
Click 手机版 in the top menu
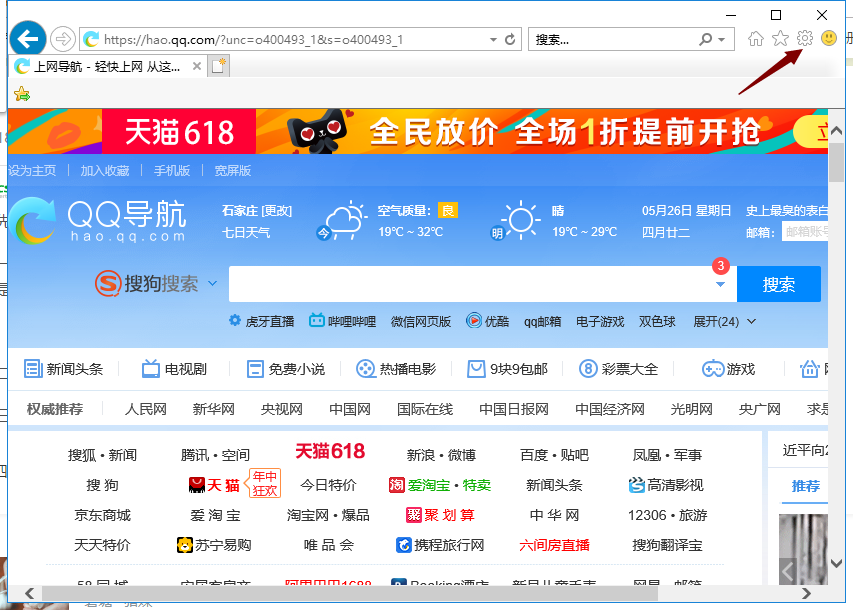172,171
